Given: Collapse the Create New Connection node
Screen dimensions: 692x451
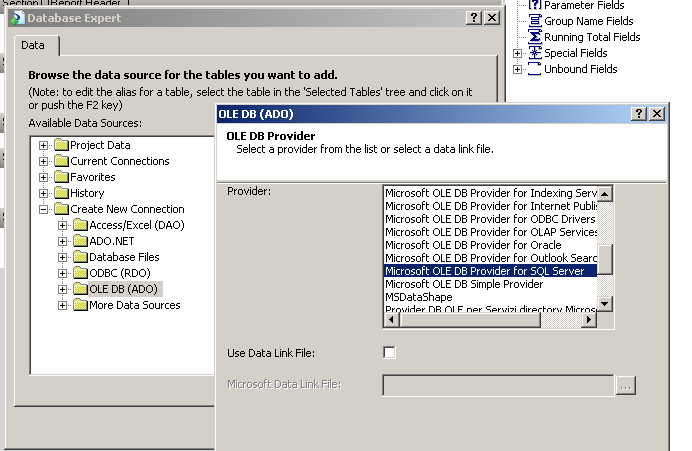Looking at the screenshot, I should 43,209.
